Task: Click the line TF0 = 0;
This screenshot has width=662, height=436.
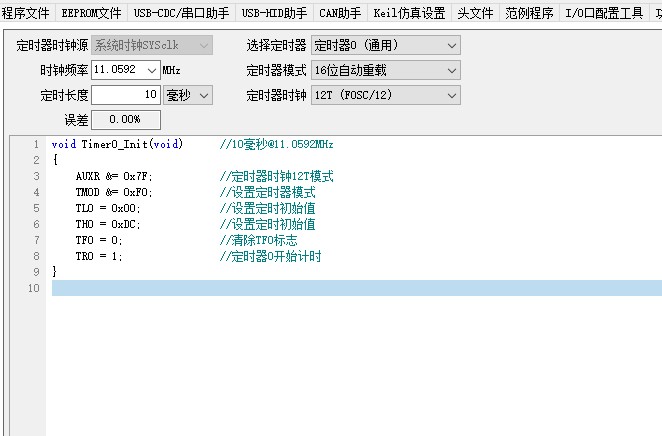Action: coord(99,241)
